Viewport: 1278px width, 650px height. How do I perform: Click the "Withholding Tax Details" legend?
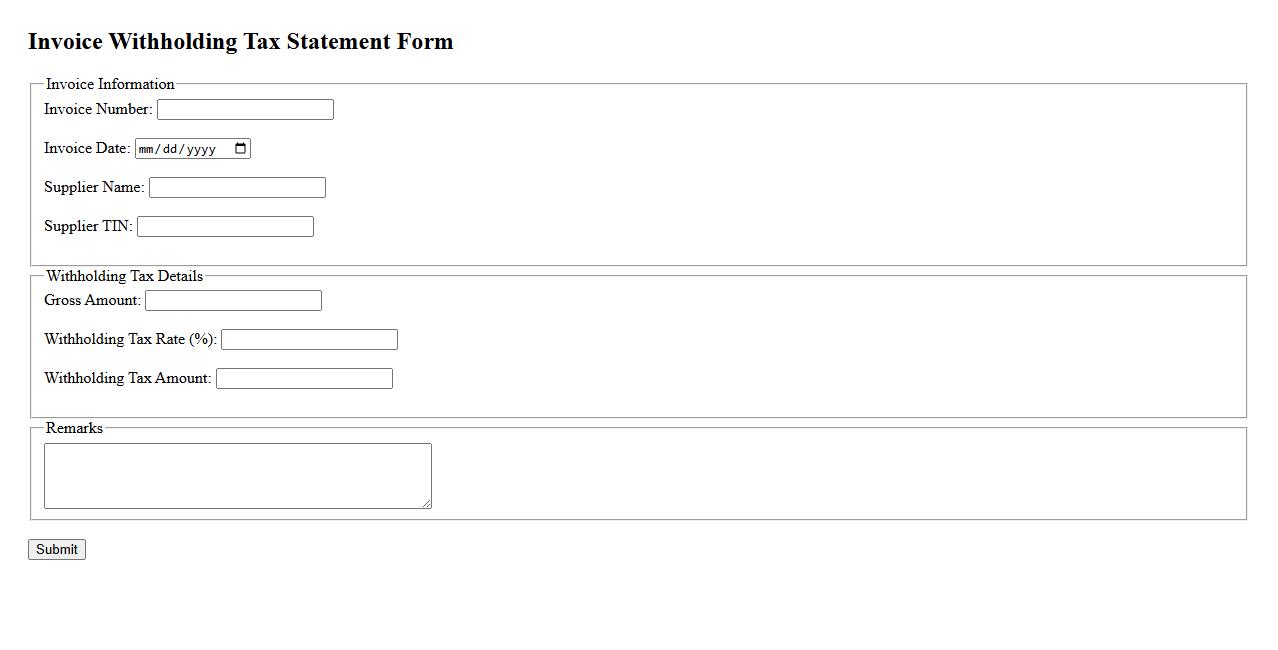tap(124, 276)
